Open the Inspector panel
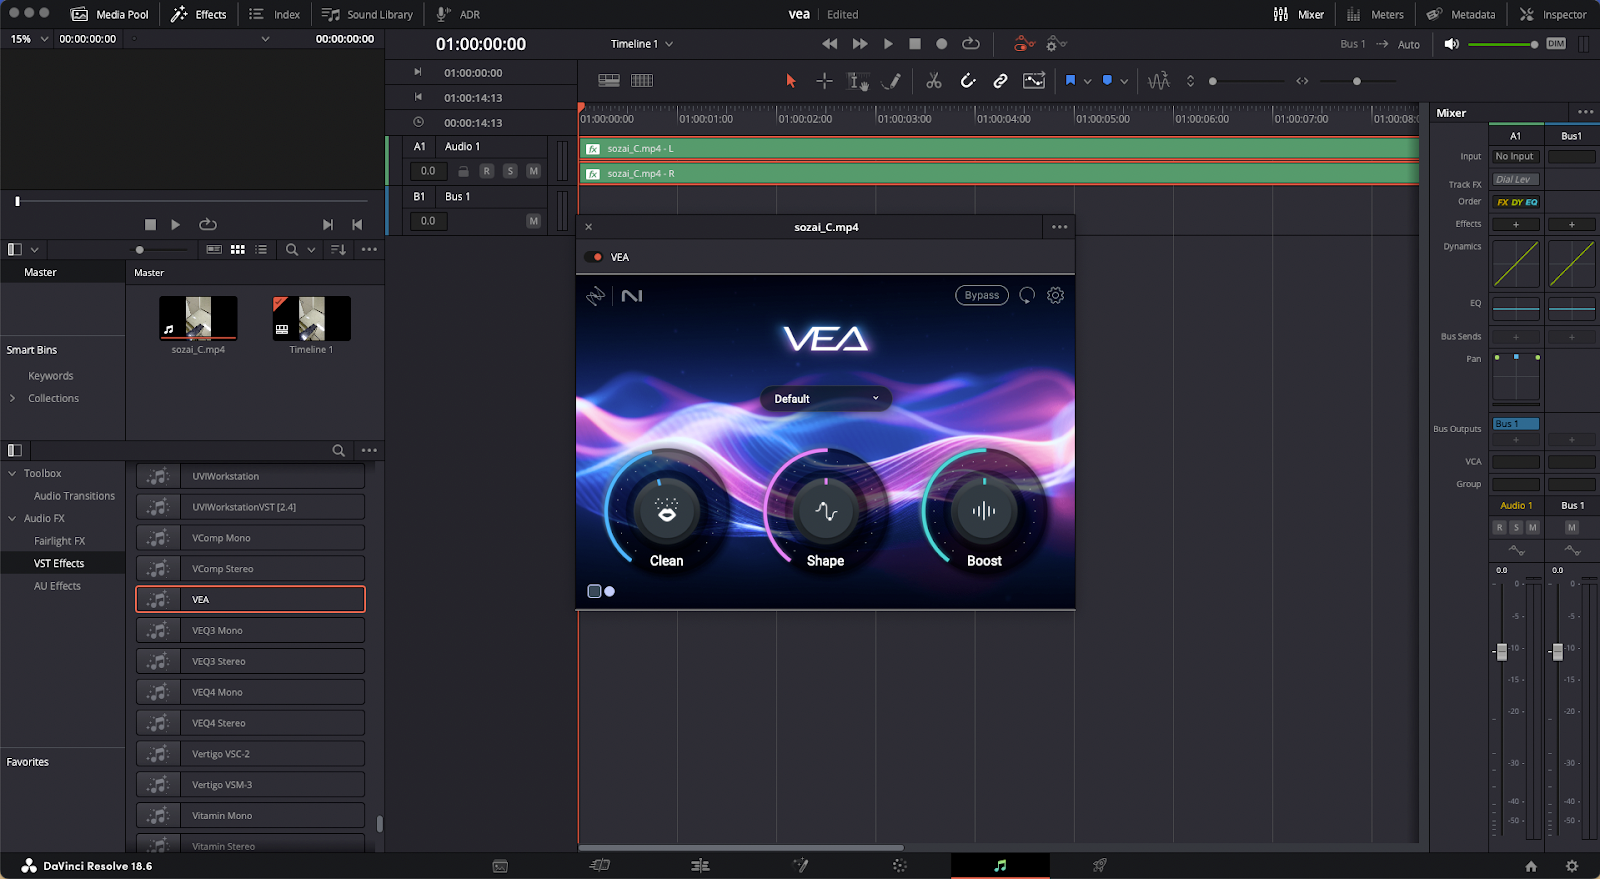Viewport: 1600px width, 879px height. [x=1553, y=14]
